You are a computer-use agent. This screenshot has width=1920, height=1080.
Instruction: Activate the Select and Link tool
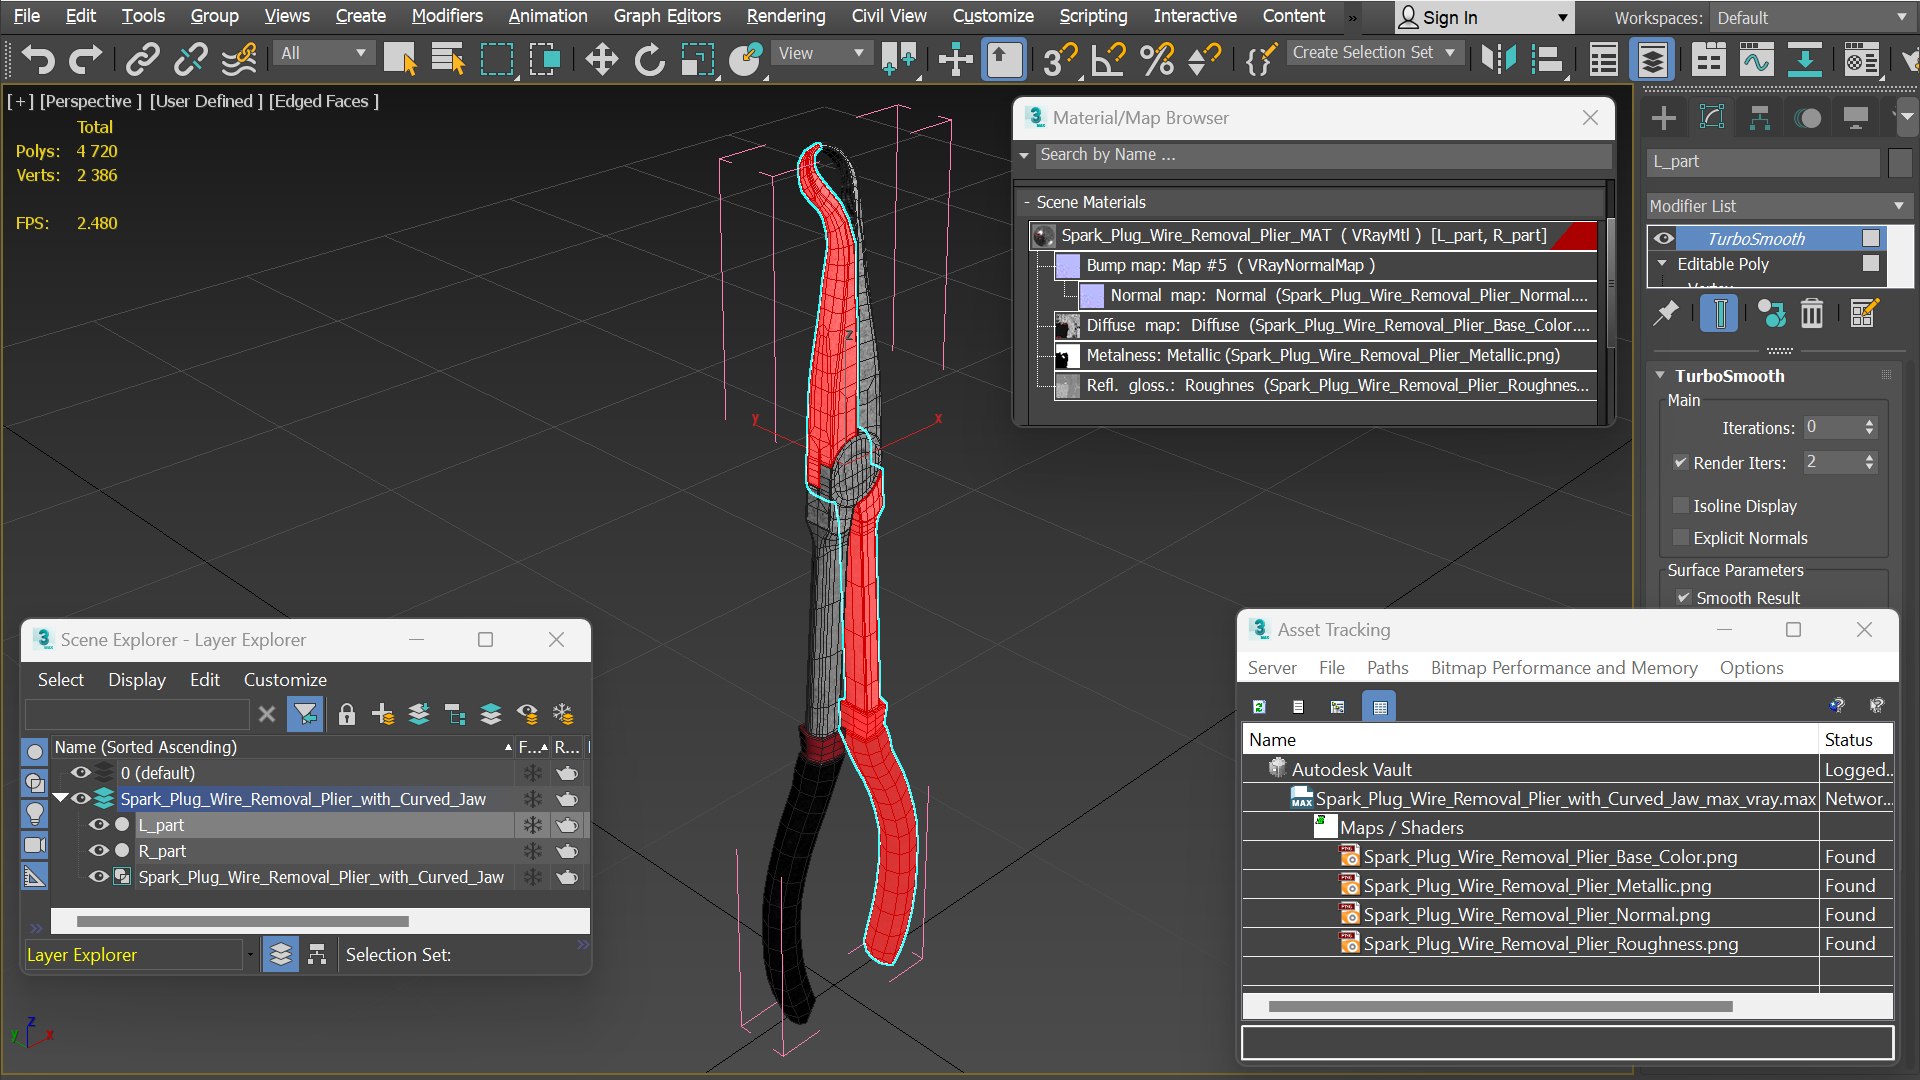click(143, 60)
